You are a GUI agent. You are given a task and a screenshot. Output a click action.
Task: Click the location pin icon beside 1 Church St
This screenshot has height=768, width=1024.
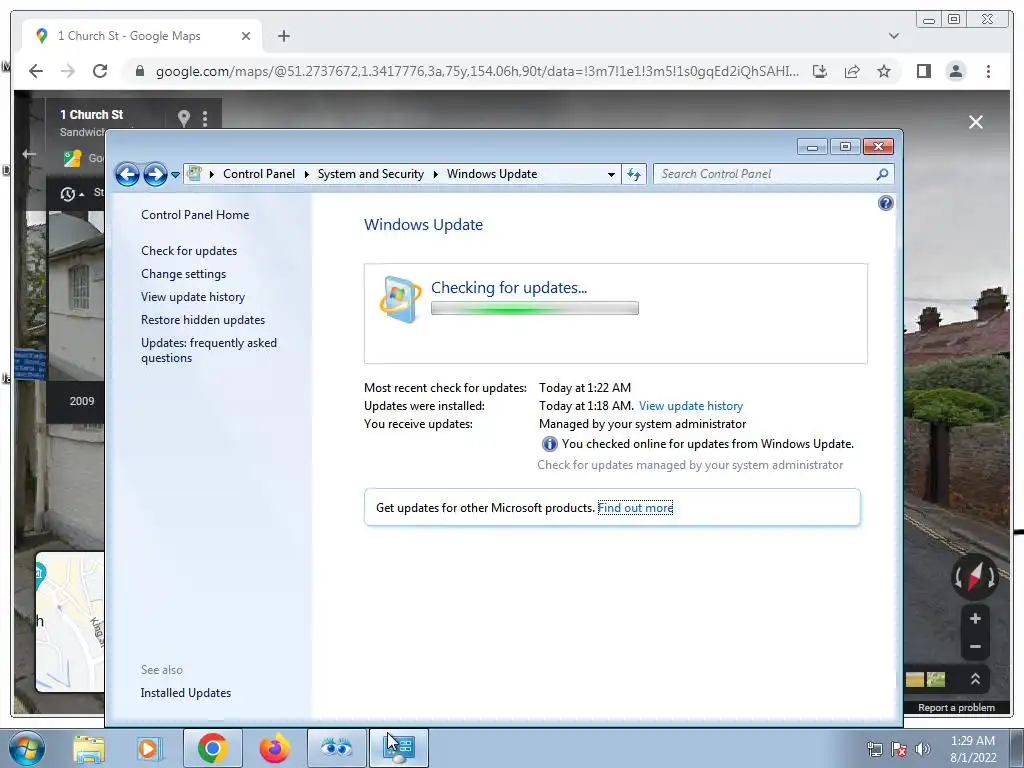tap(184, 118)
